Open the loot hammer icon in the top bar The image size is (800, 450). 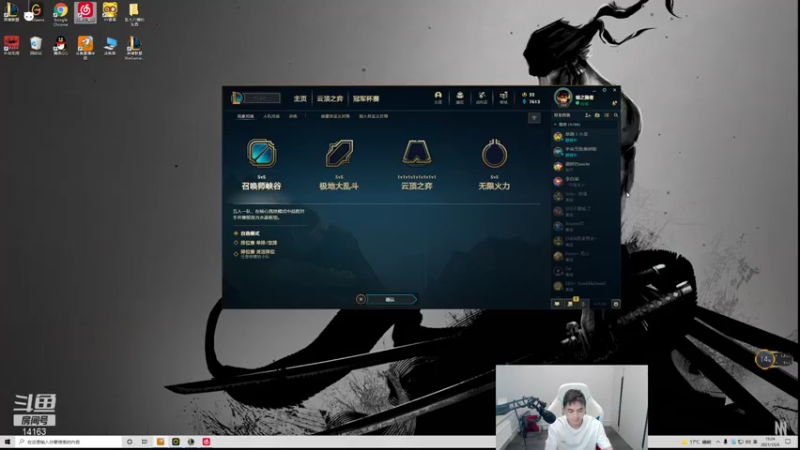pos(482,97)
